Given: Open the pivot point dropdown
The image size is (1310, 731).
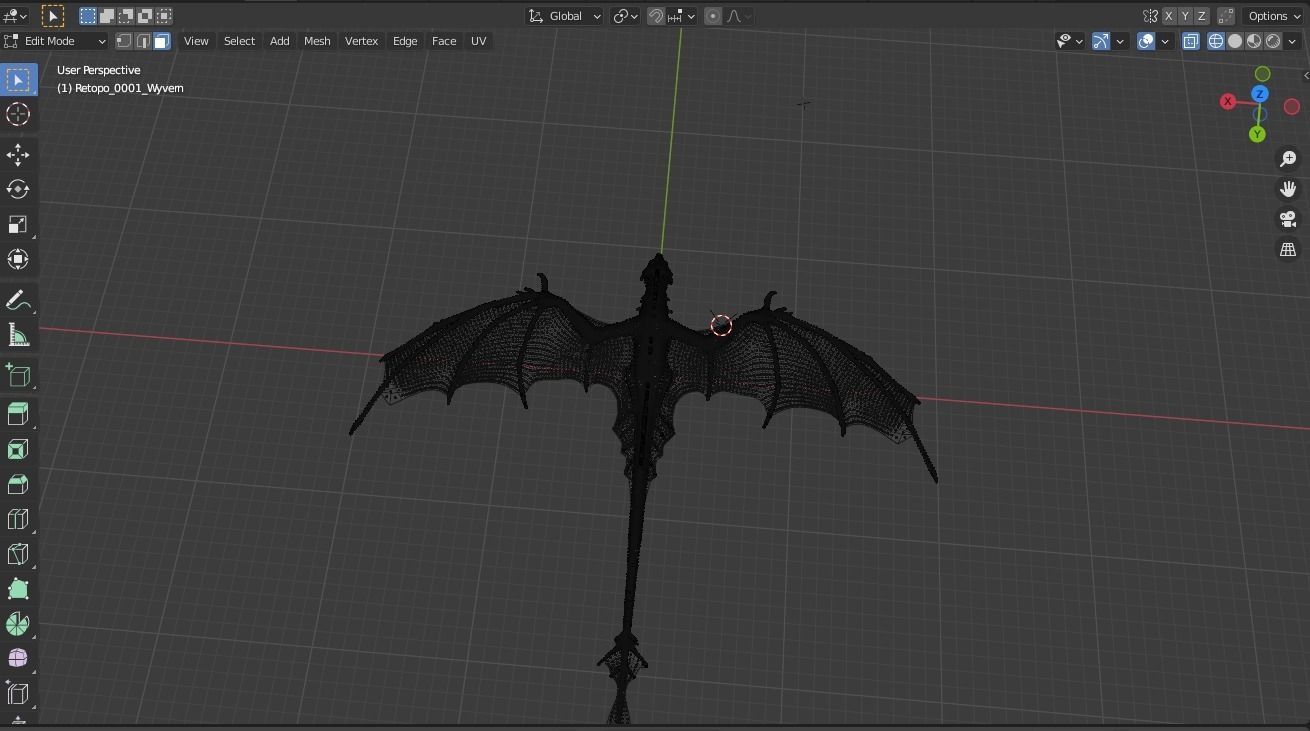Looking at the screenshot, I should [x=626, y=16].
